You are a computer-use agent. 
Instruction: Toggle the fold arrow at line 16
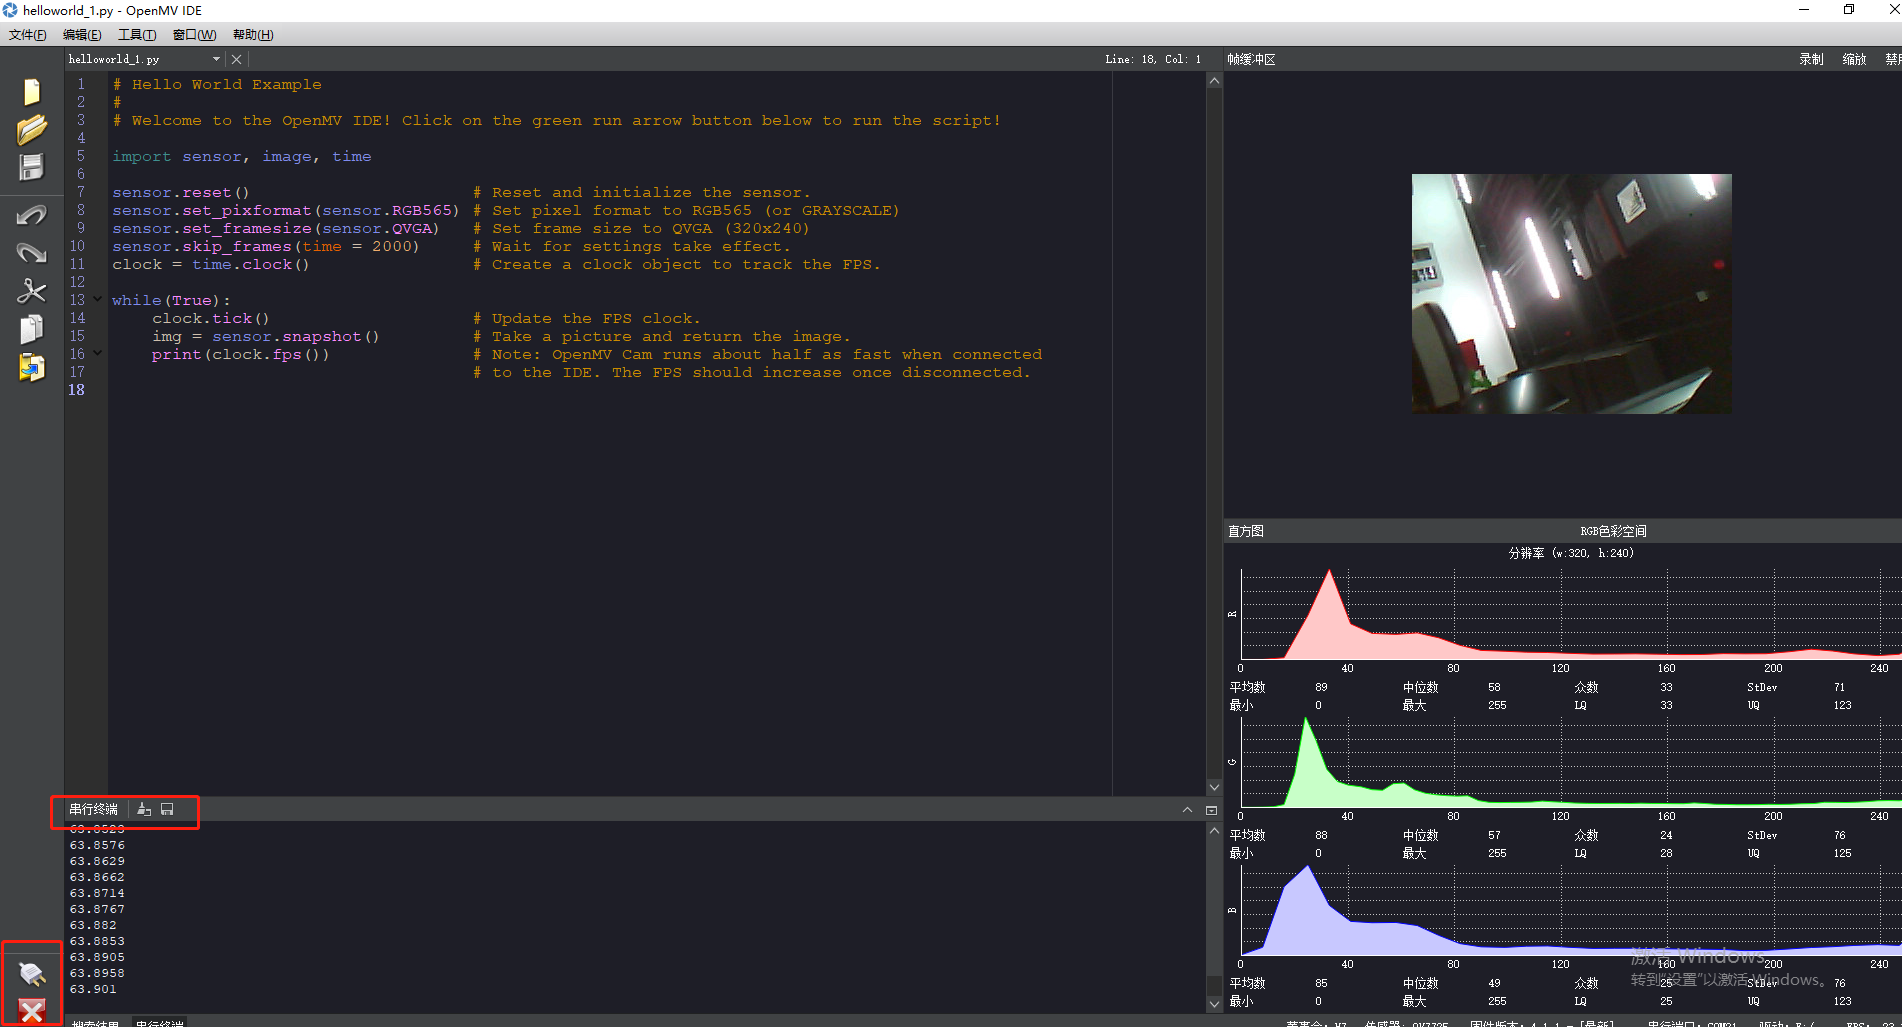[x=97, y=353]
